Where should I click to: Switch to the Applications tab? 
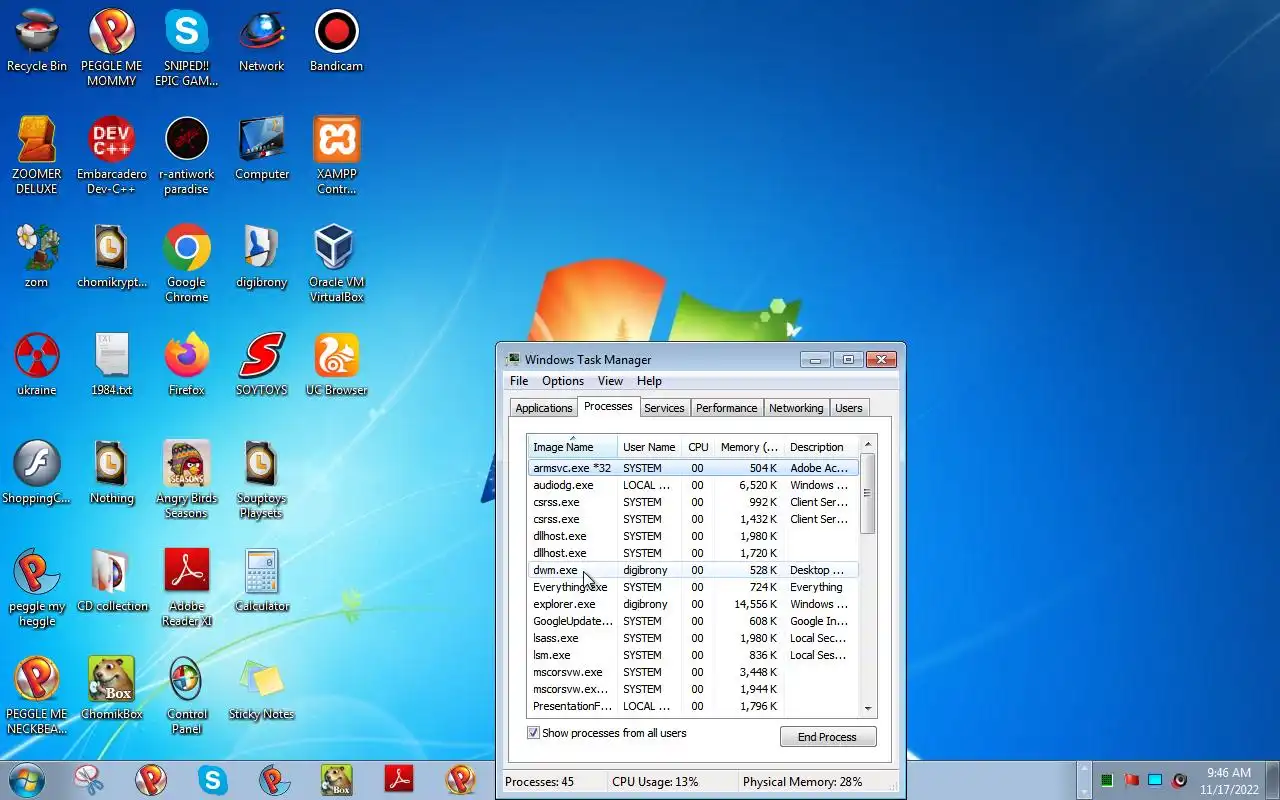pyautogui.click(x=544, y=408)
